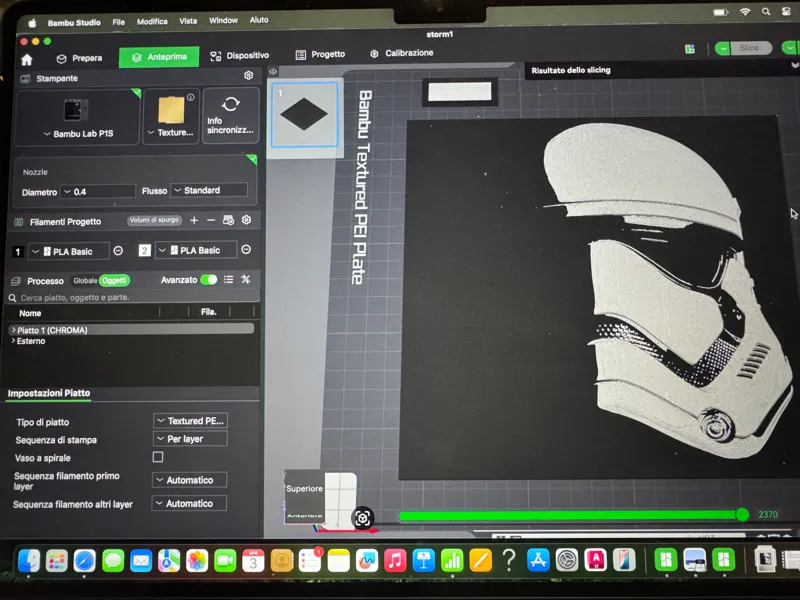
Task: Click the Info sincronizz... sync icon
Action: [x=231, y=104]
